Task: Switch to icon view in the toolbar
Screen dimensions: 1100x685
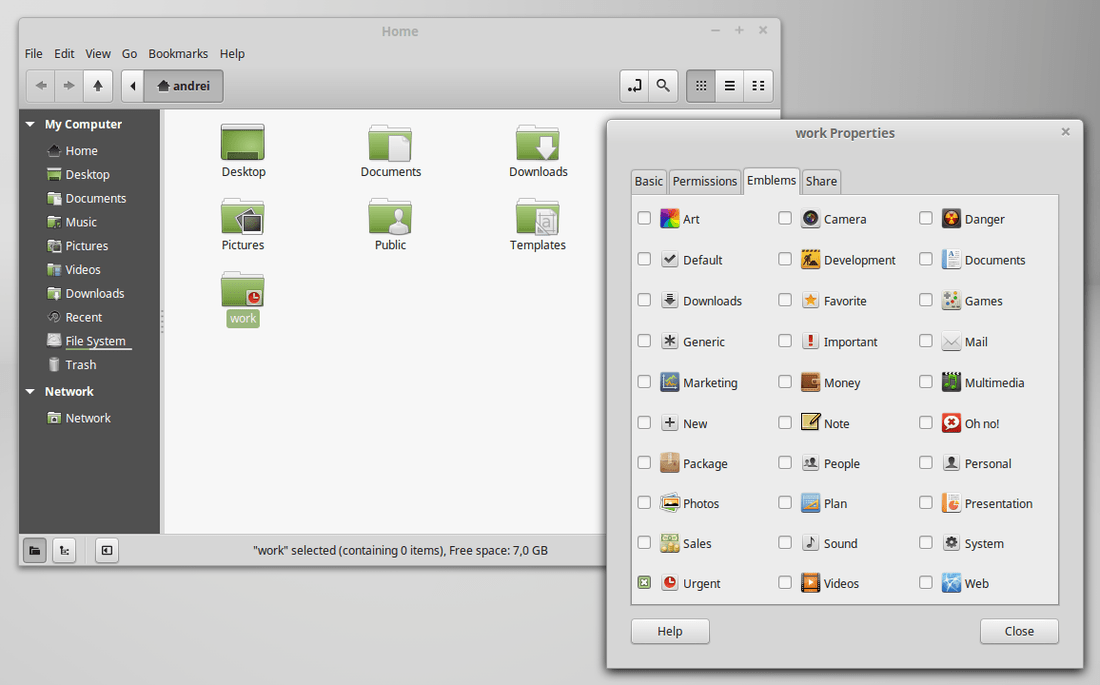Action: (x=700, y=86)
